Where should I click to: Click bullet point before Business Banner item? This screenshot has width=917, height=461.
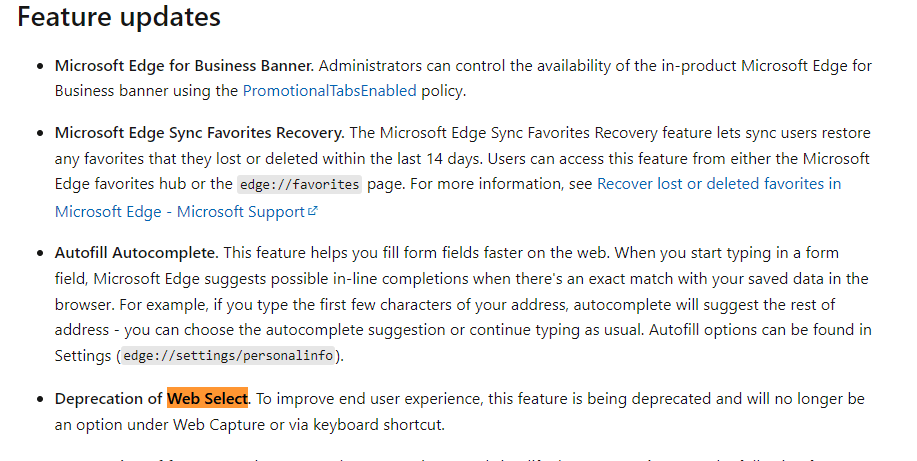point(39,66)
